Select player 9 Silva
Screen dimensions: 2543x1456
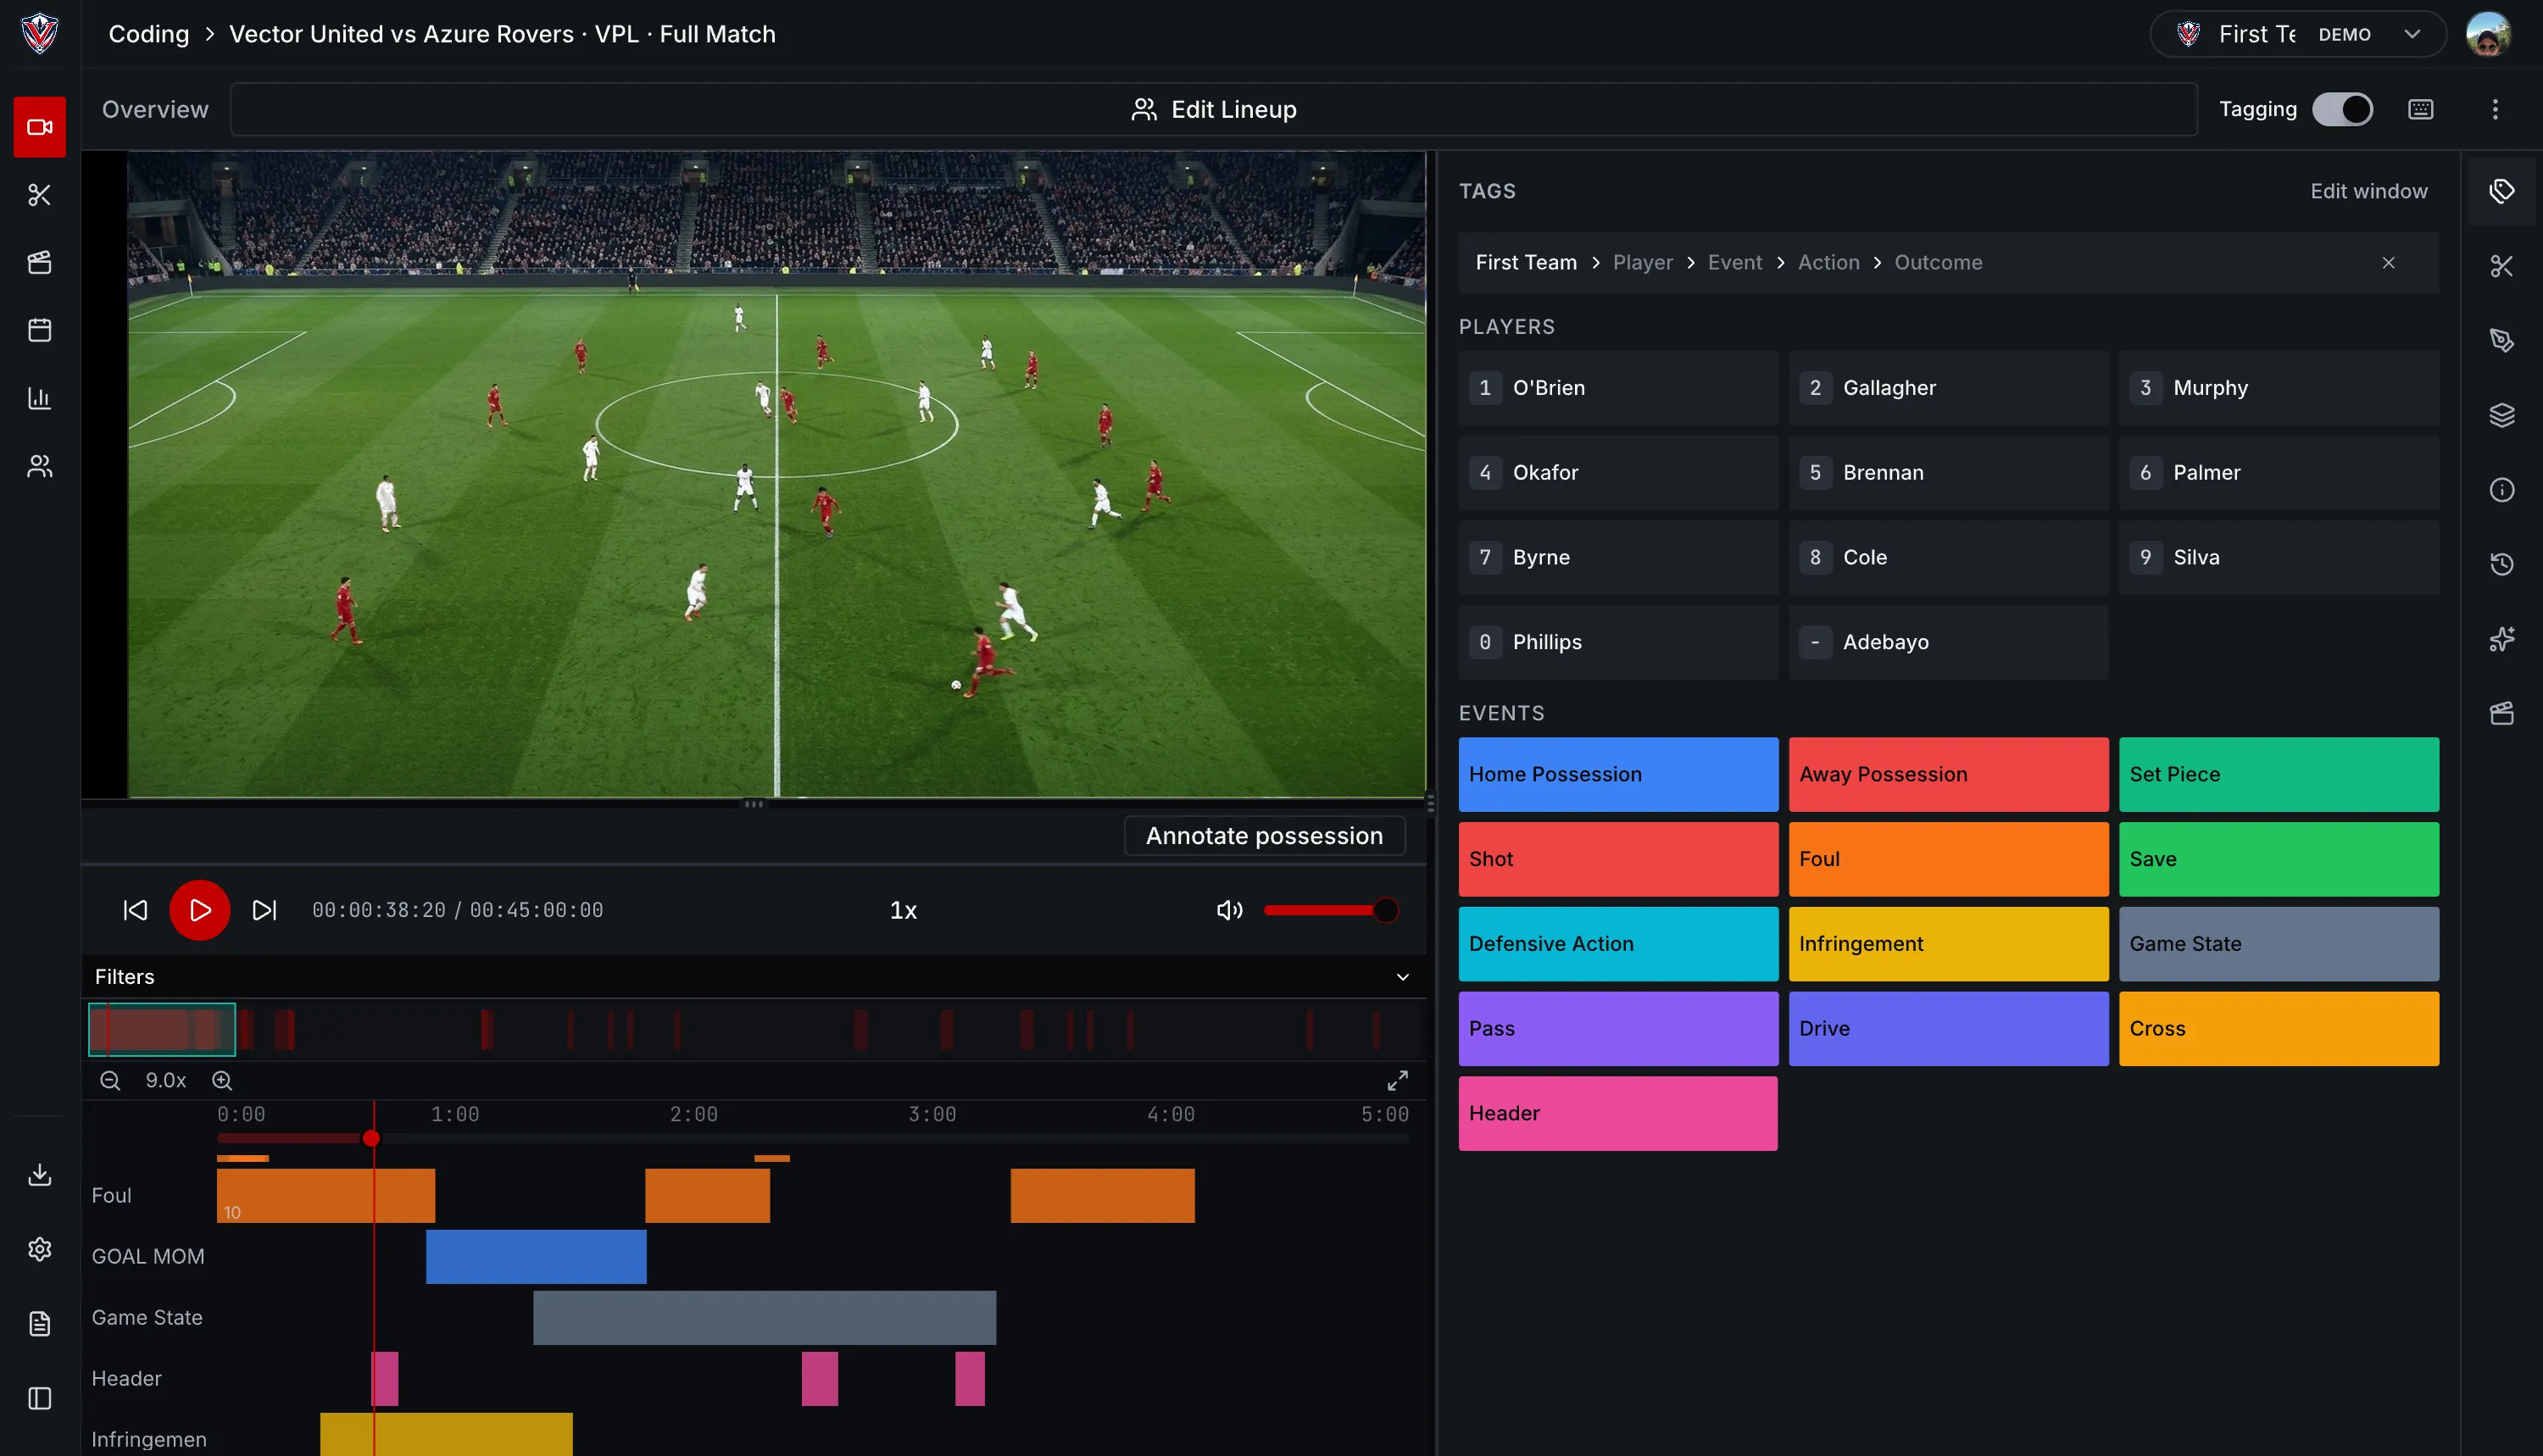click(x=2278, y=558)
